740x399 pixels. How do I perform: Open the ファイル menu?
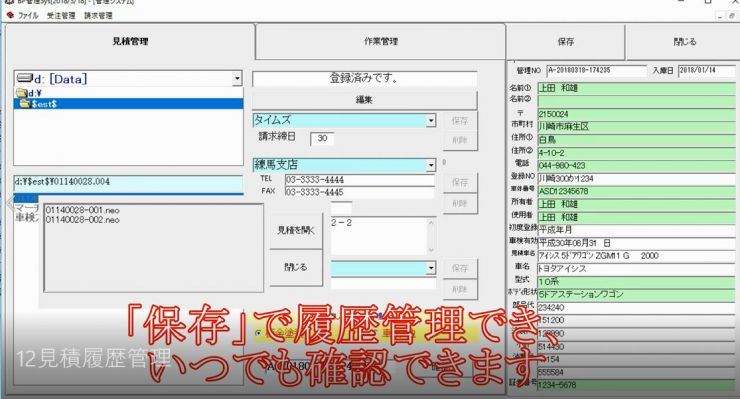[x=28, y=16]
